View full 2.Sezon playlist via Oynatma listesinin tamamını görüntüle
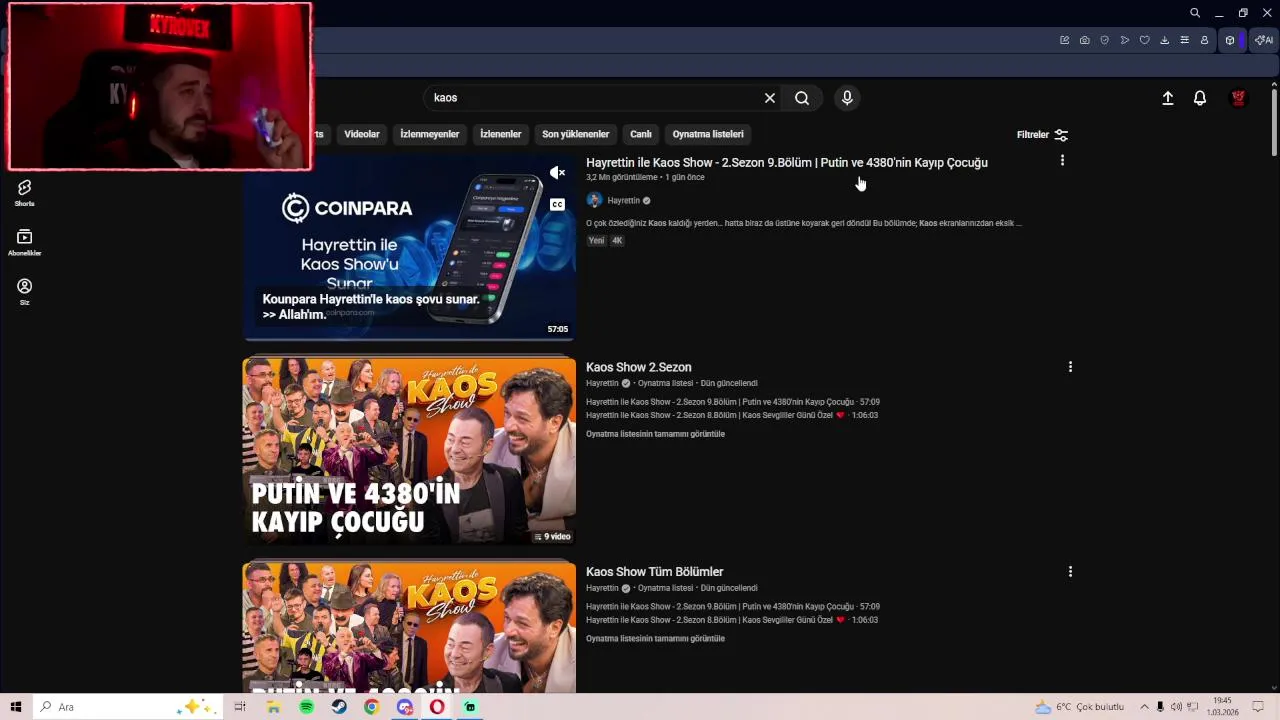The width and height of the screenshot is (1280, 720). (655, 434)
